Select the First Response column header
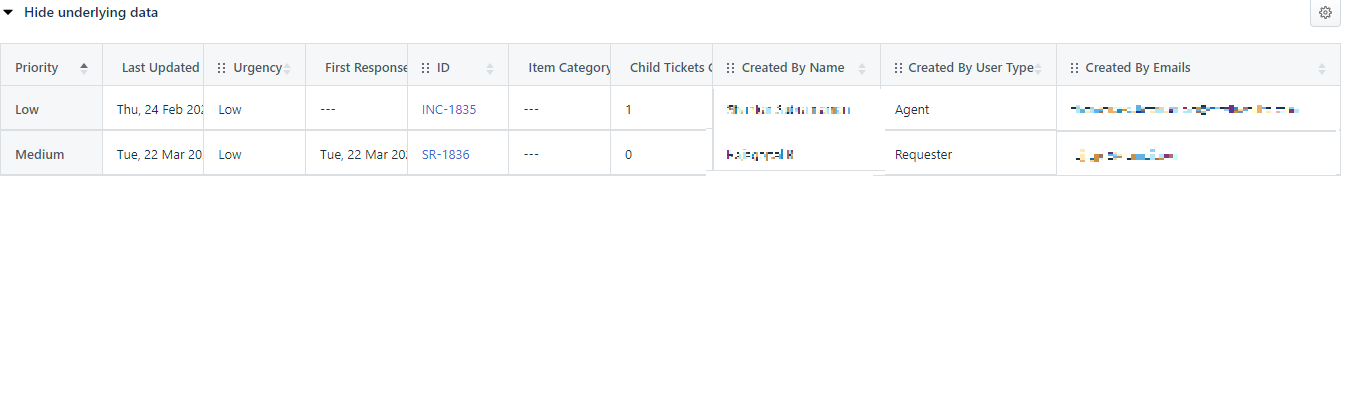 point(366,68)
